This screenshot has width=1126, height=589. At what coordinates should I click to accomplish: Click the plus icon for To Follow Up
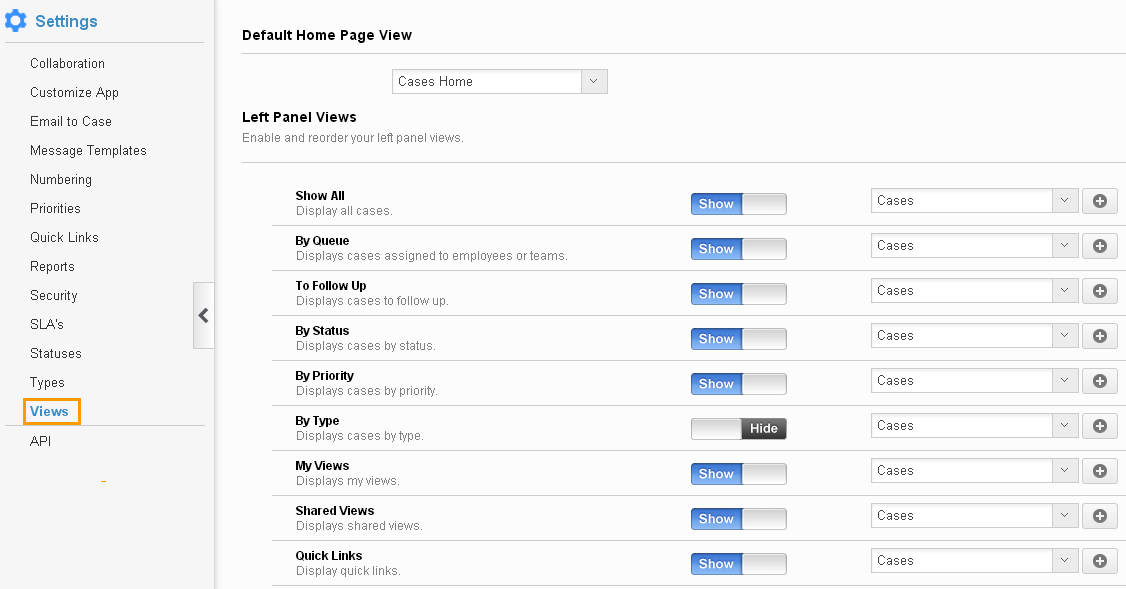click(1099, 291)
